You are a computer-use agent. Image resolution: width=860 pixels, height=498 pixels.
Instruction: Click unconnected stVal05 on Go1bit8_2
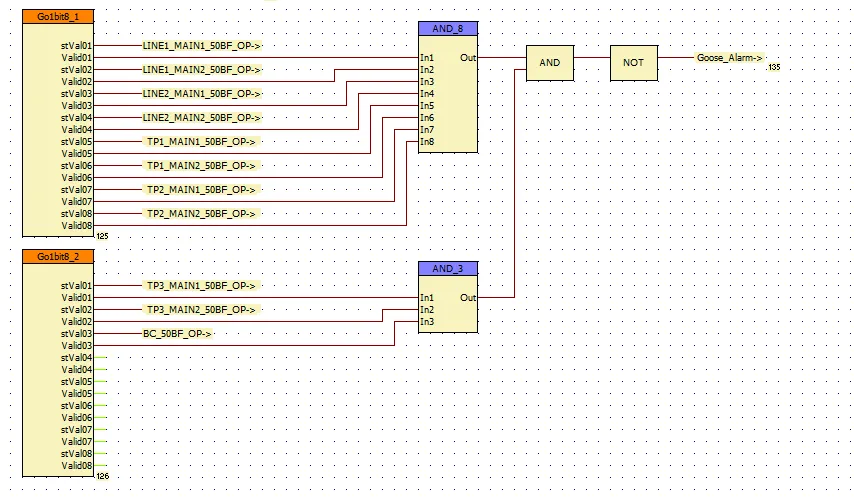click(x=76, y=382)
